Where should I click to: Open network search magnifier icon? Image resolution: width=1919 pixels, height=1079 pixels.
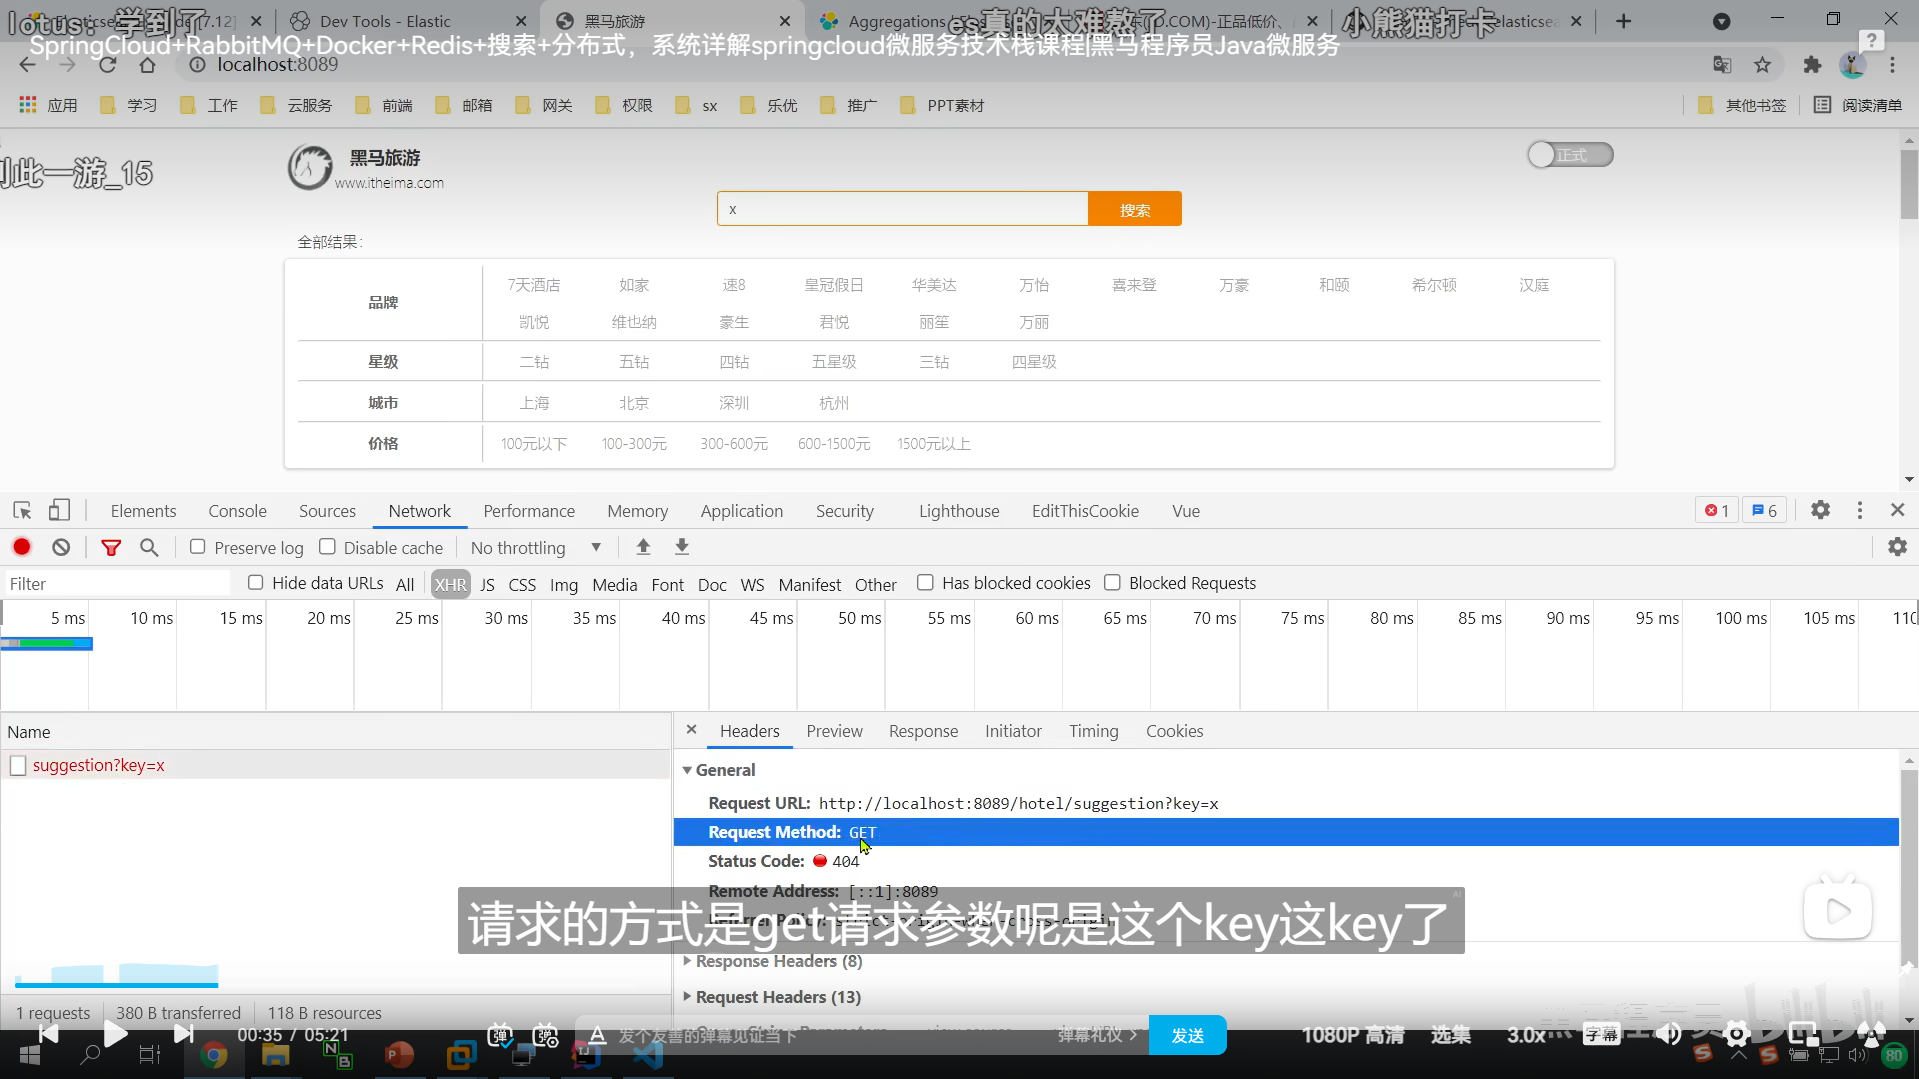[149, 547]
